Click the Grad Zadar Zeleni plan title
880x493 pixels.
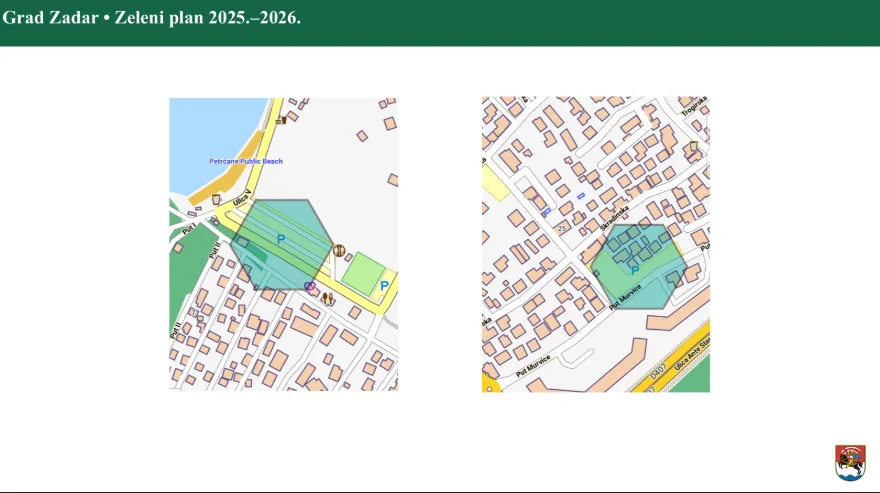click(151, 18)
